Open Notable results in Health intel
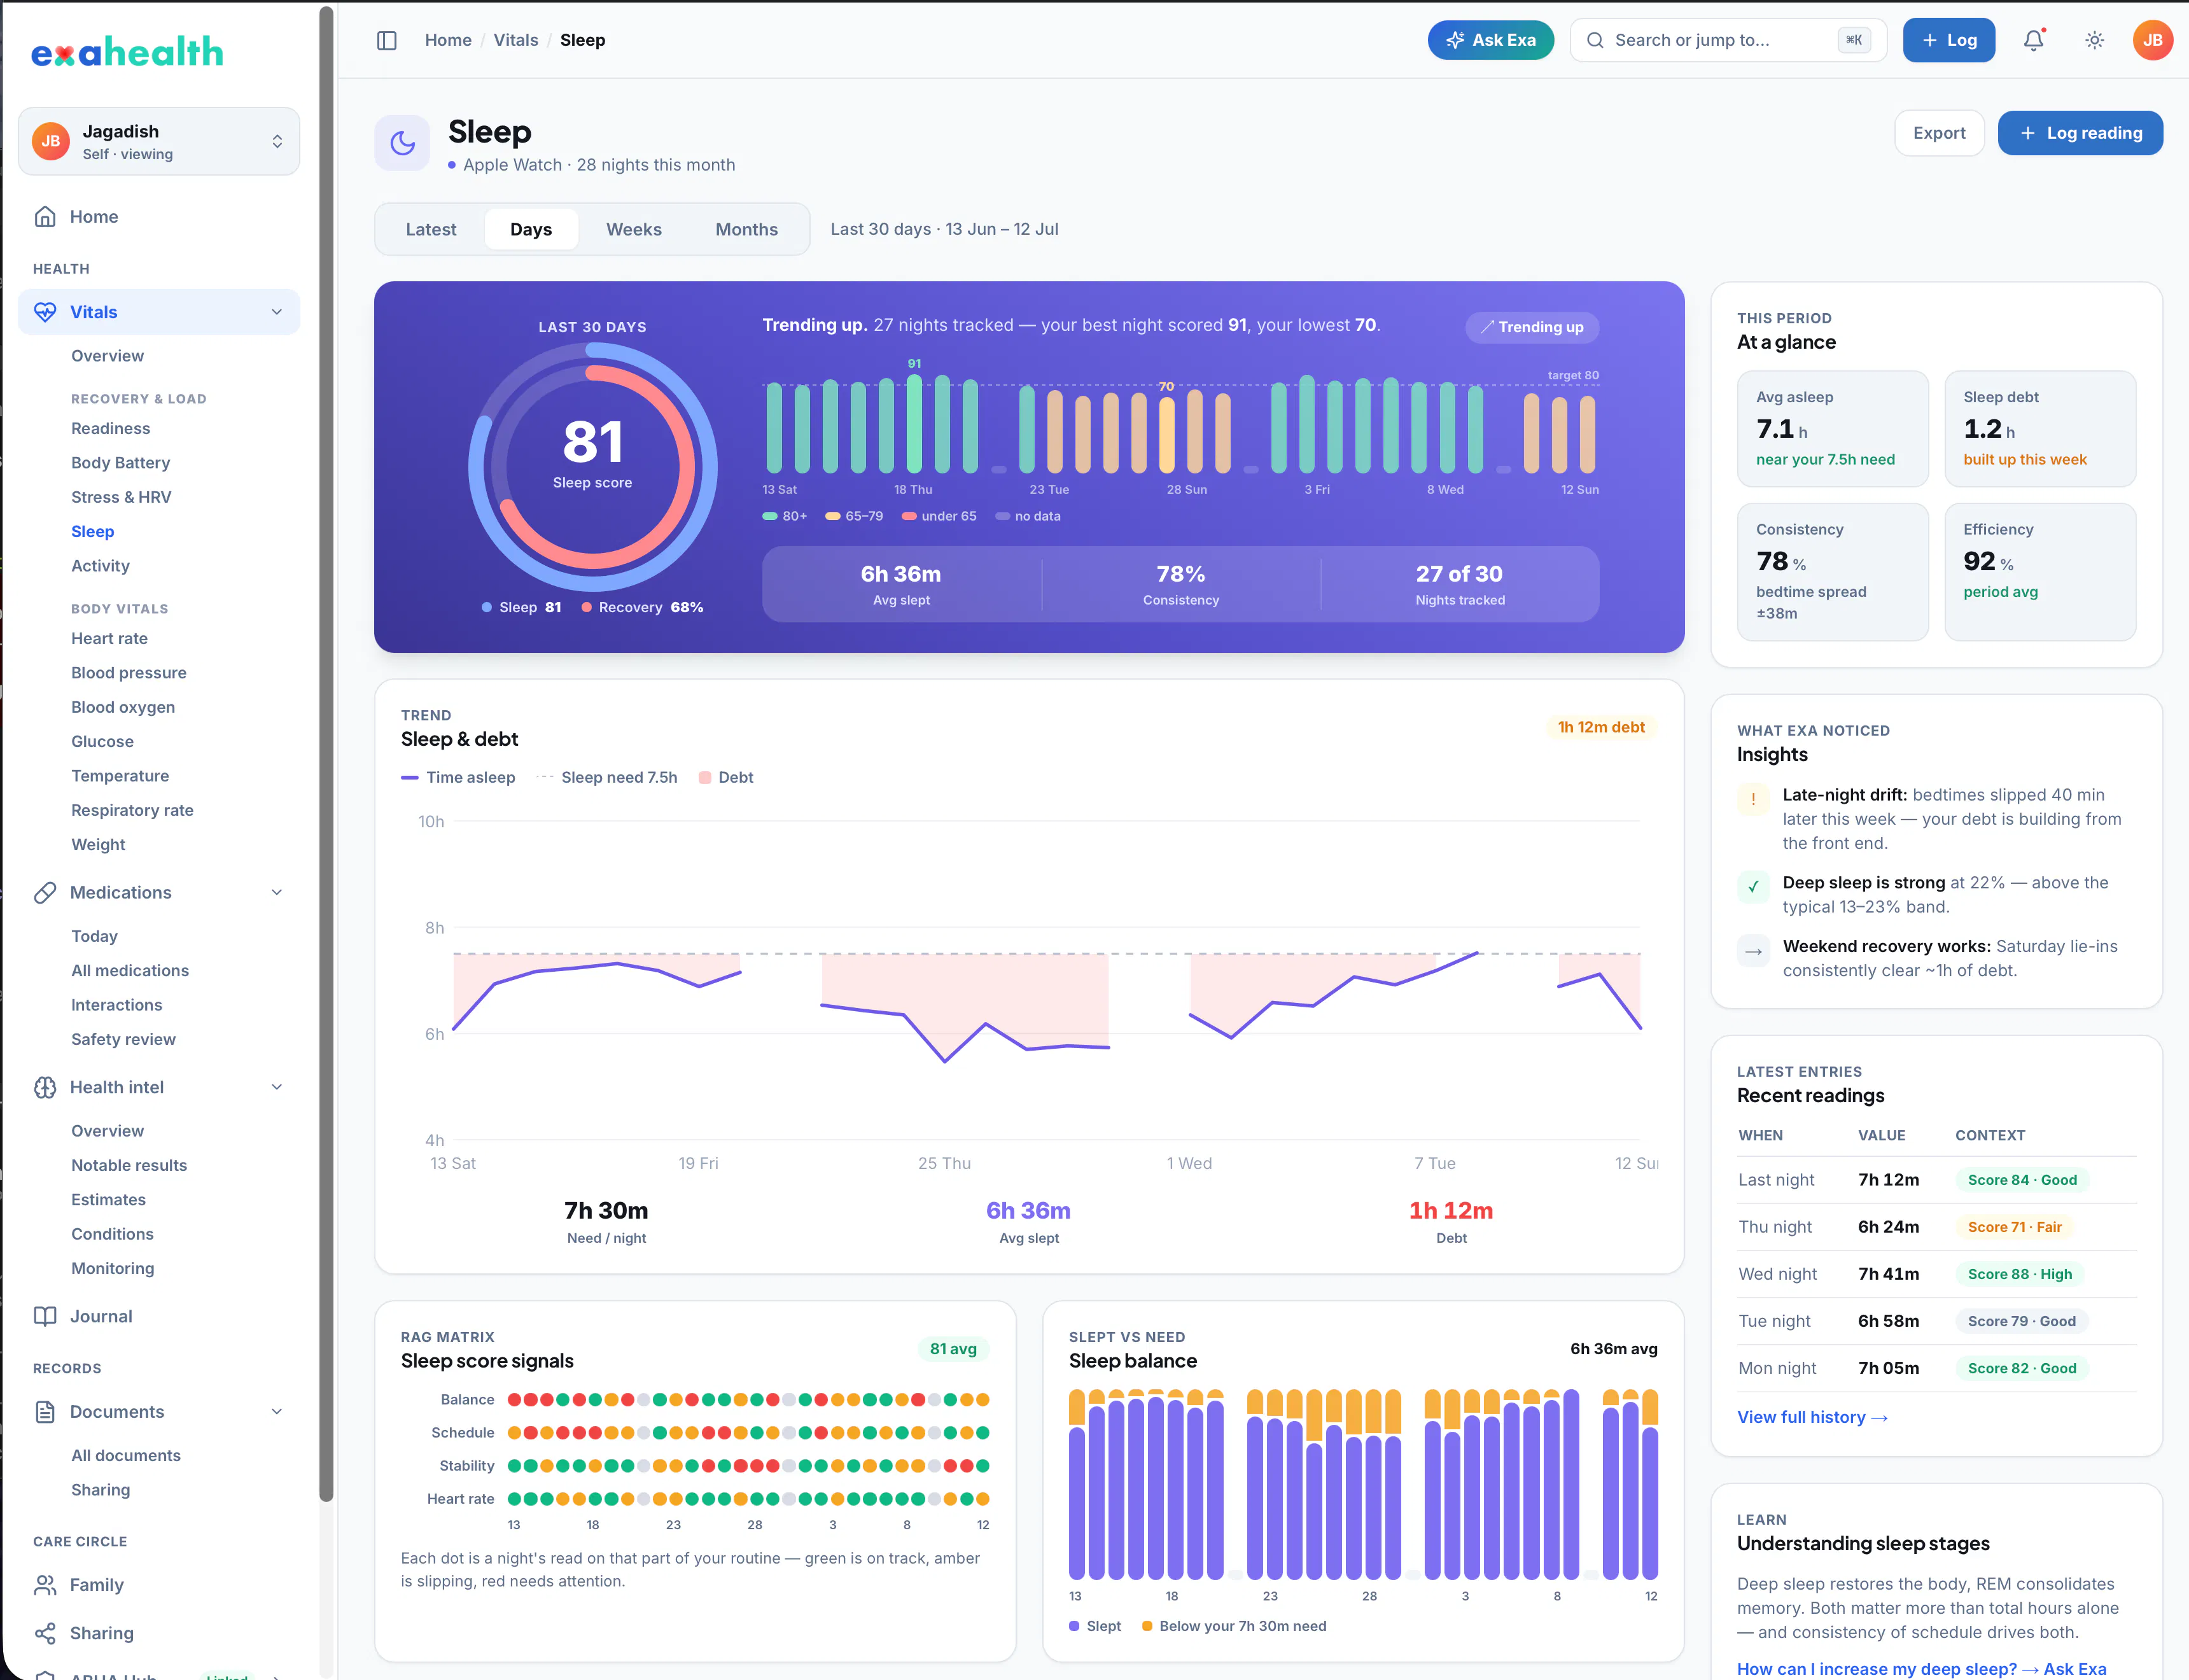 pyautogui.click(x=129, y=1165)
